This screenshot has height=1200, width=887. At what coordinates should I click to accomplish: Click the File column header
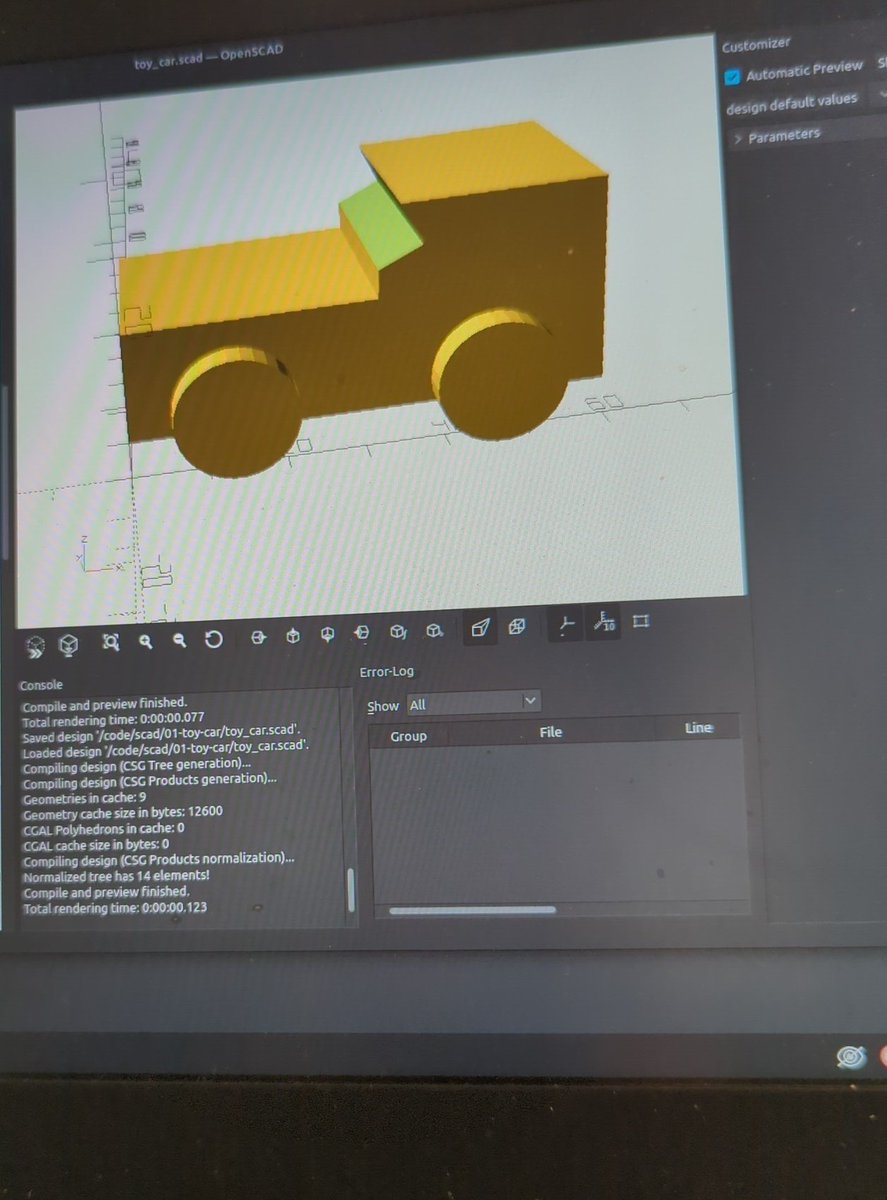(550, 732)
